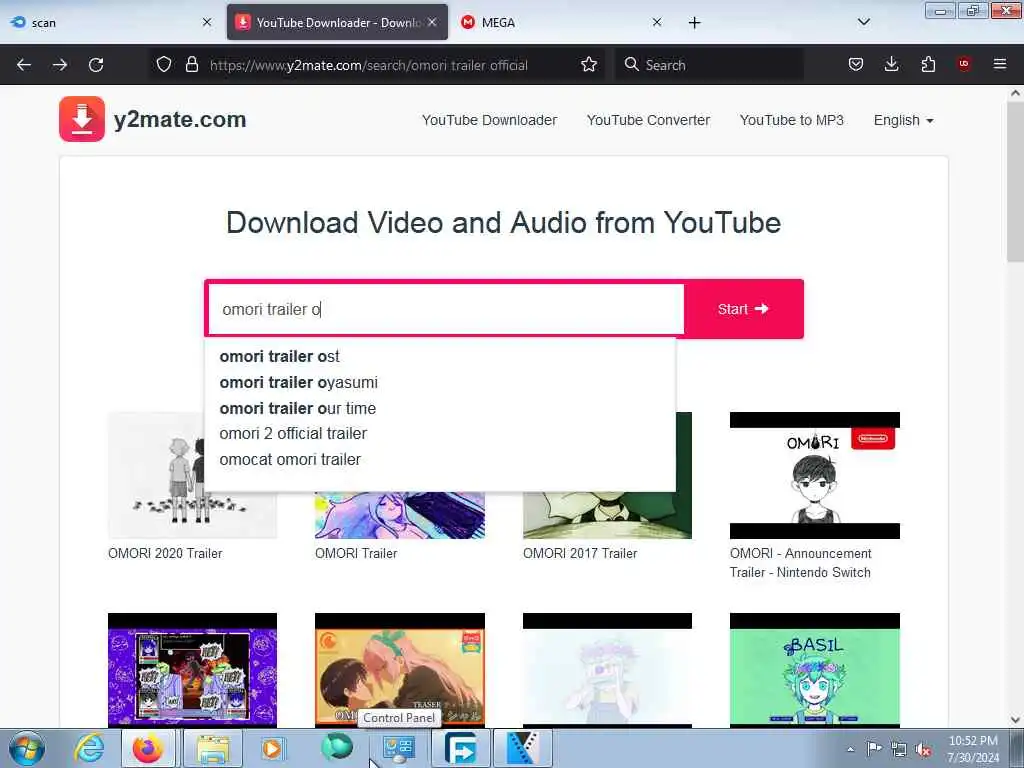Click the Start button to search
The width and height of the screenshot is (1024, 768).
click(x=744, y=309)
